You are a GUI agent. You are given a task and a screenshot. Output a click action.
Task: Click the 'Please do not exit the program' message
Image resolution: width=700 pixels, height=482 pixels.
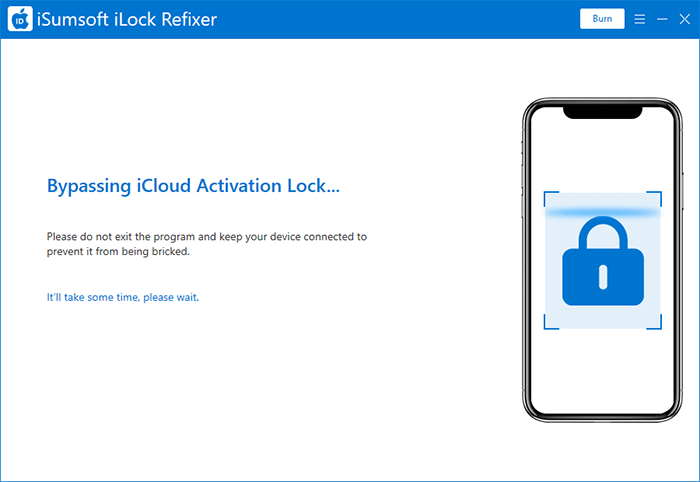207,244
